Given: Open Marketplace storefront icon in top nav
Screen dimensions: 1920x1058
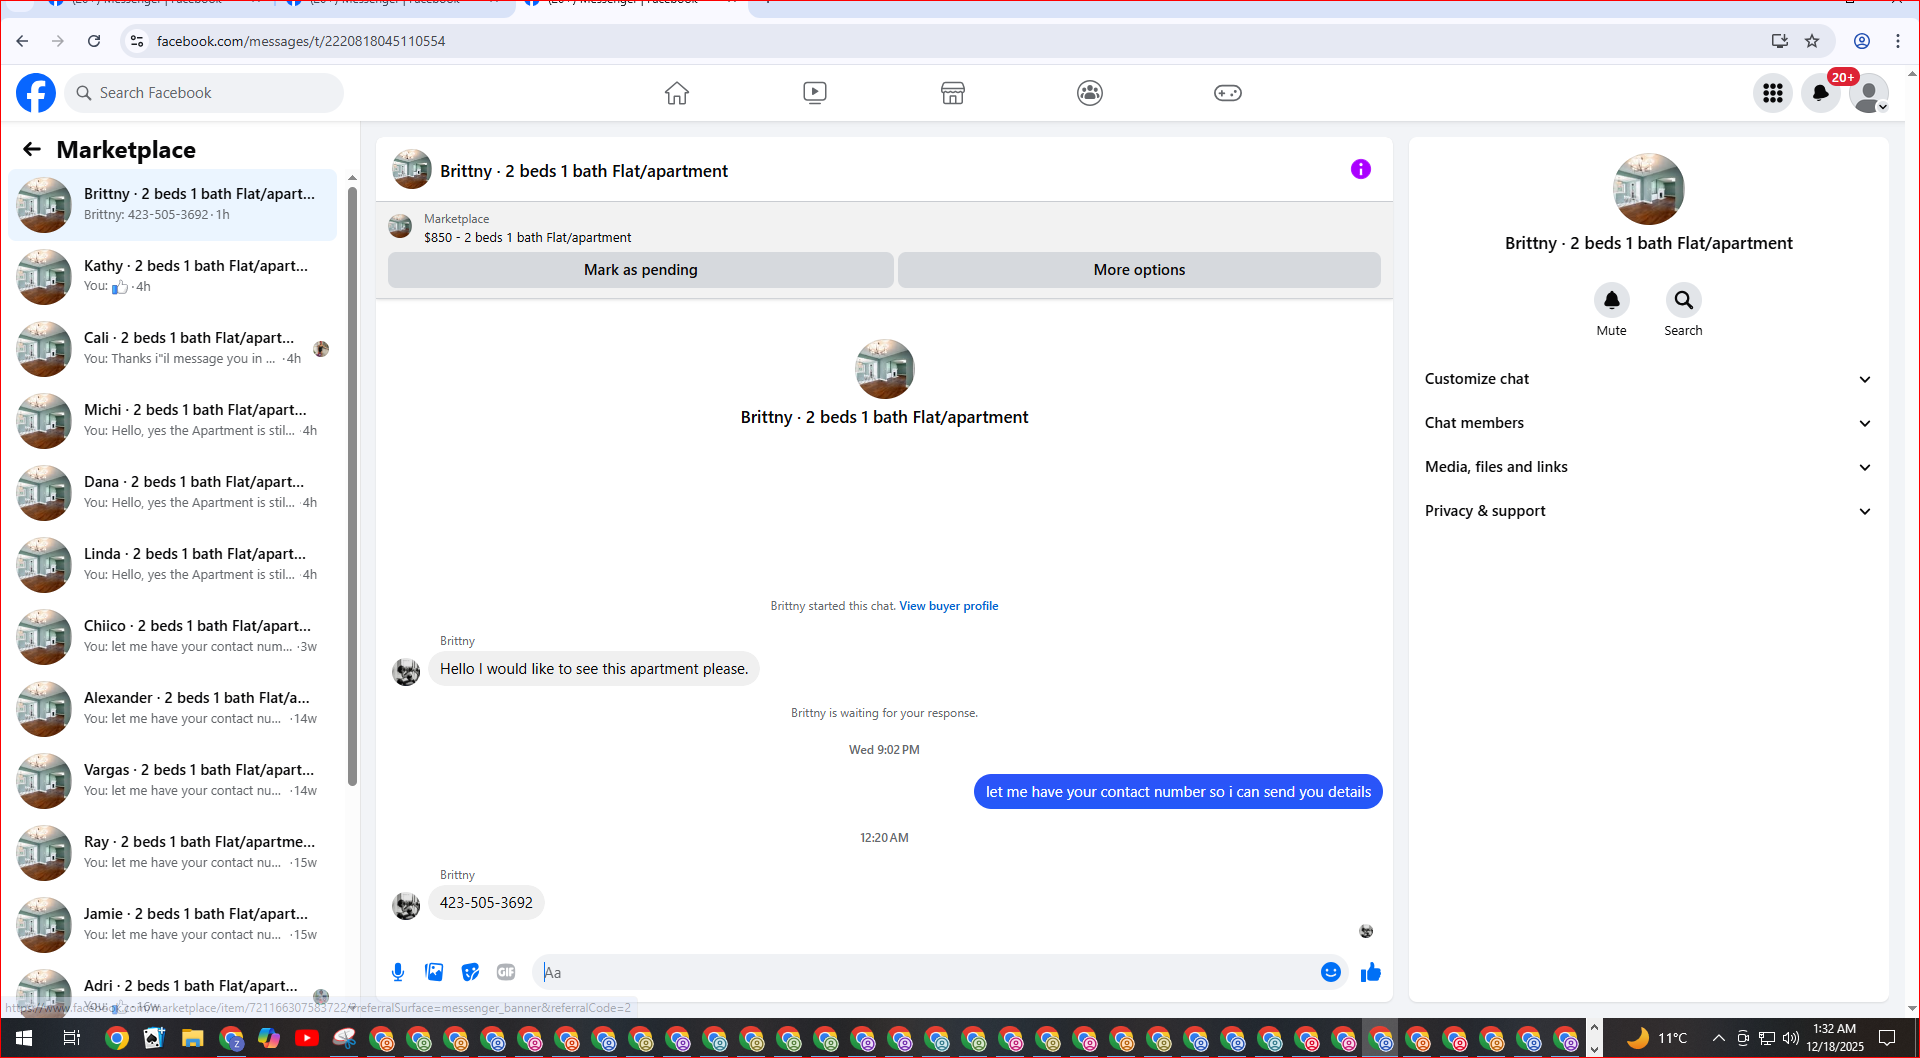Looking at the screenshot, I should click(953, 93).
